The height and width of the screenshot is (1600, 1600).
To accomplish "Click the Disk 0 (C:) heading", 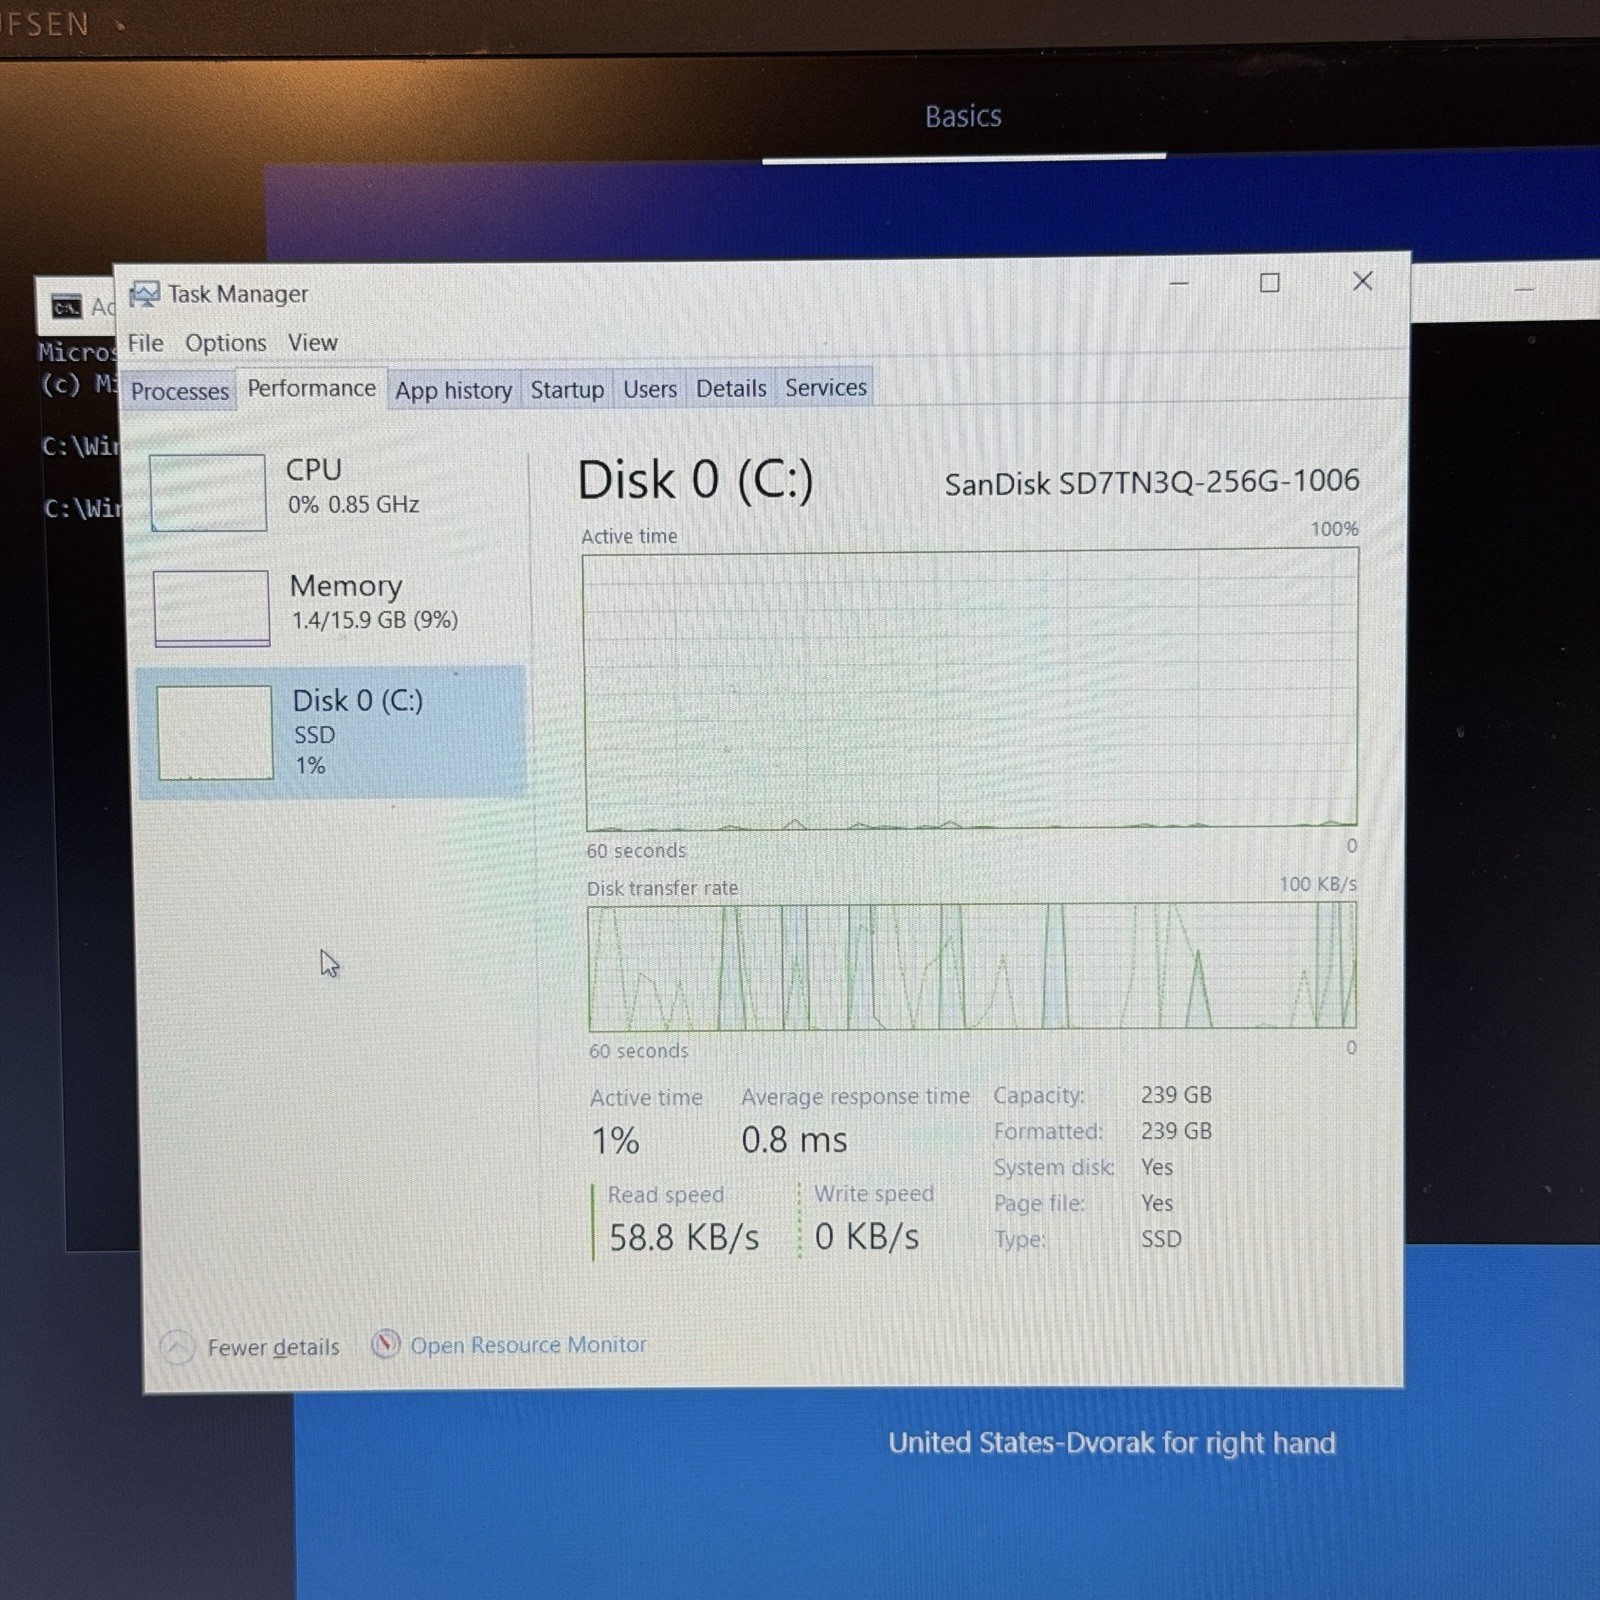I will point(695,481).
